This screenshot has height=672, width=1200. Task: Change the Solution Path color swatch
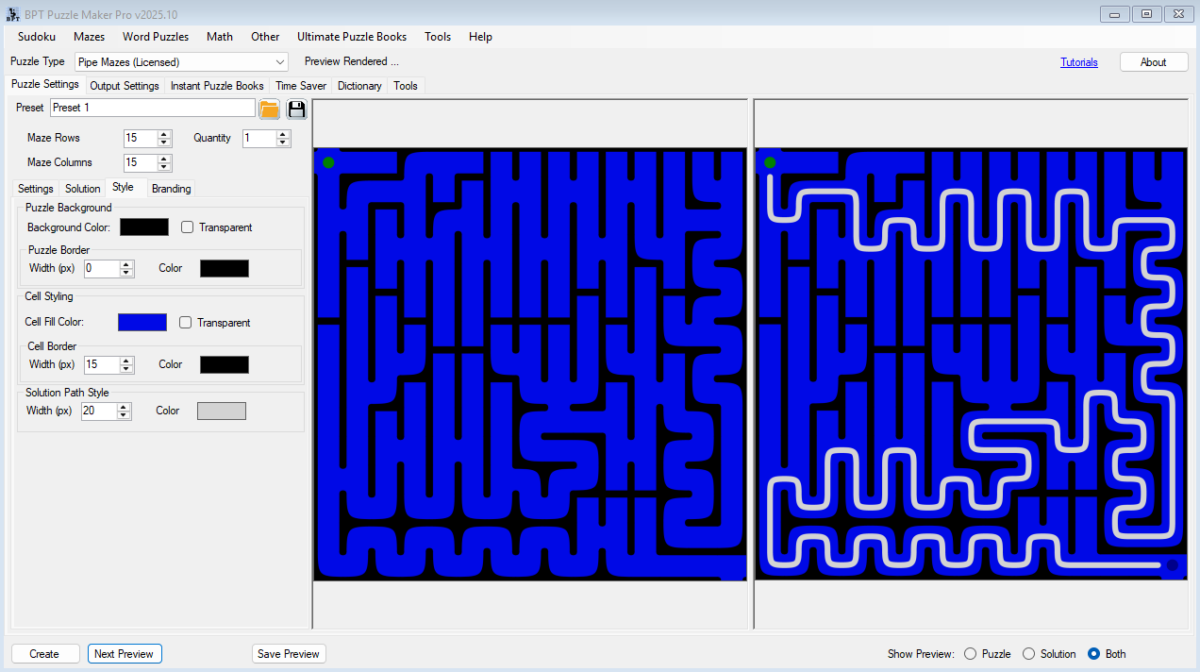pos(221,410)
